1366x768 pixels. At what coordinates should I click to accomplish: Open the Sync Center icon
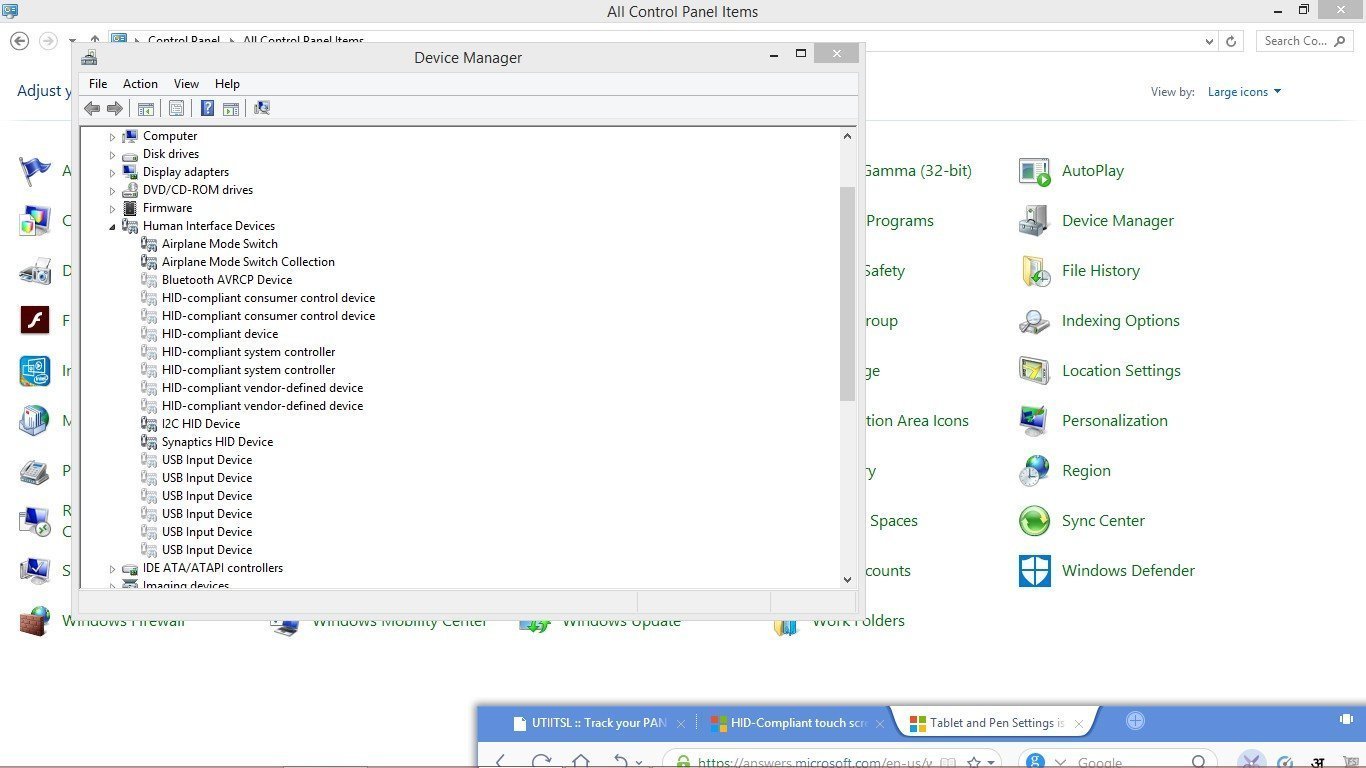click(1034, 521)
